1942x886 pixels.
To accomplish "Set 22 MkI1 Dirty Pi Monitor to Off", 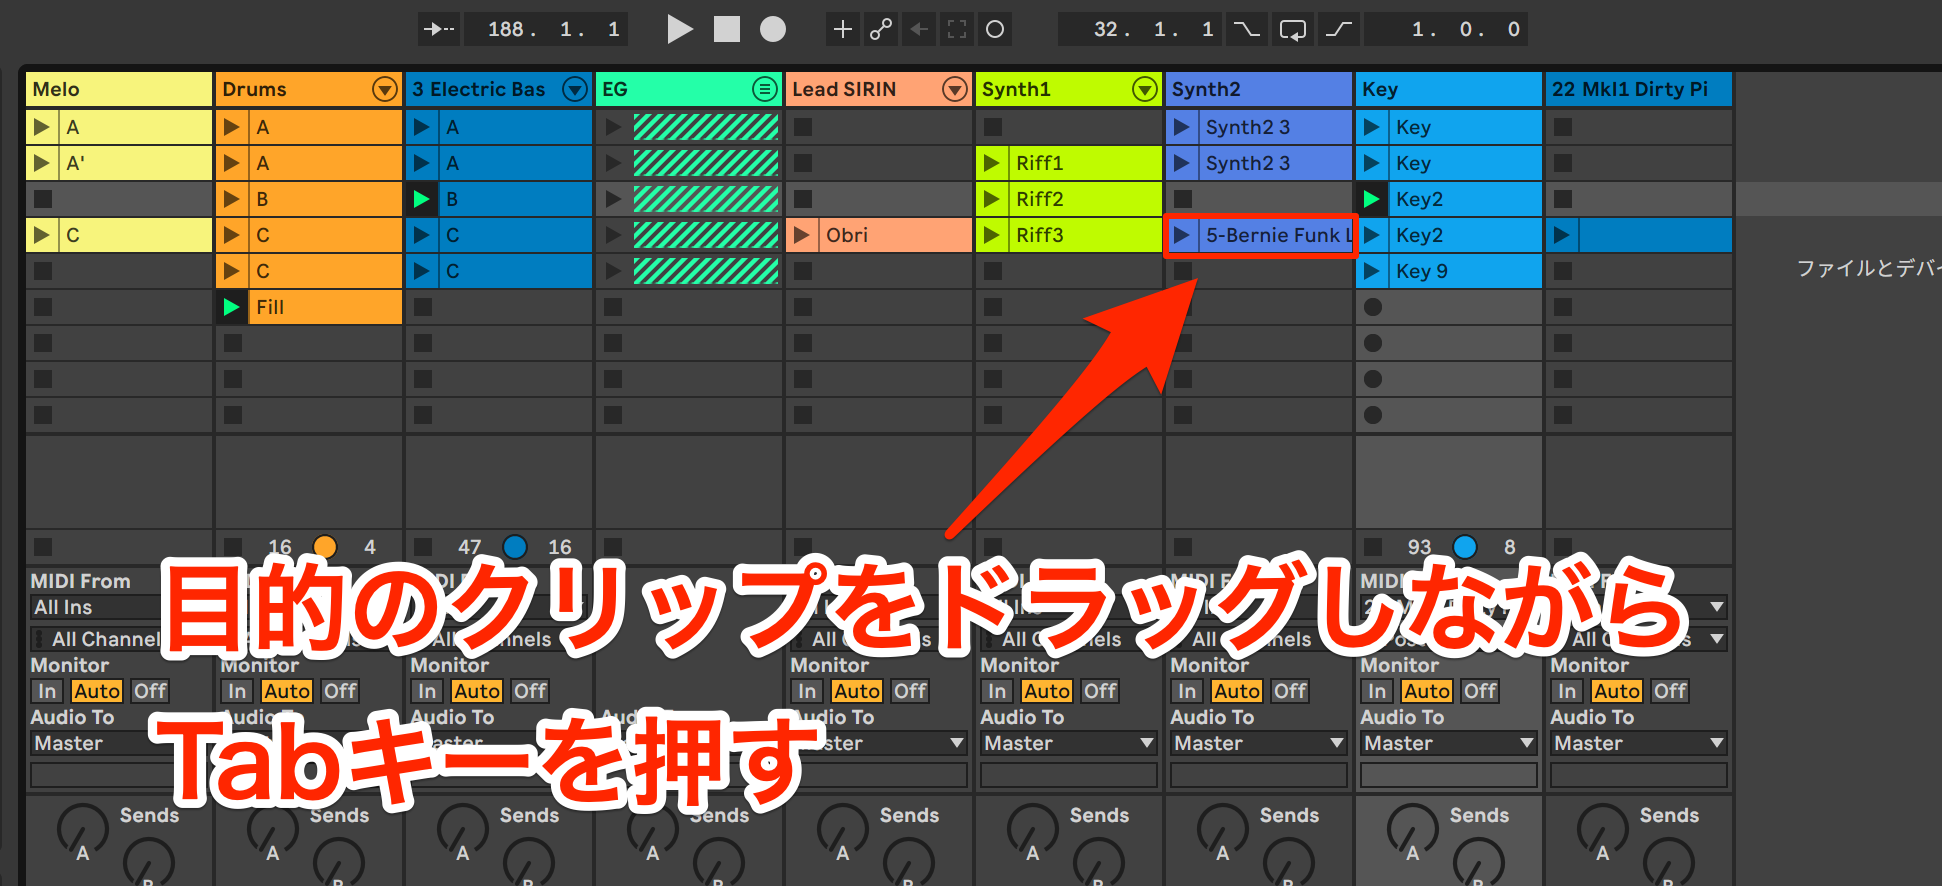I will click(x=1670, y=691).
